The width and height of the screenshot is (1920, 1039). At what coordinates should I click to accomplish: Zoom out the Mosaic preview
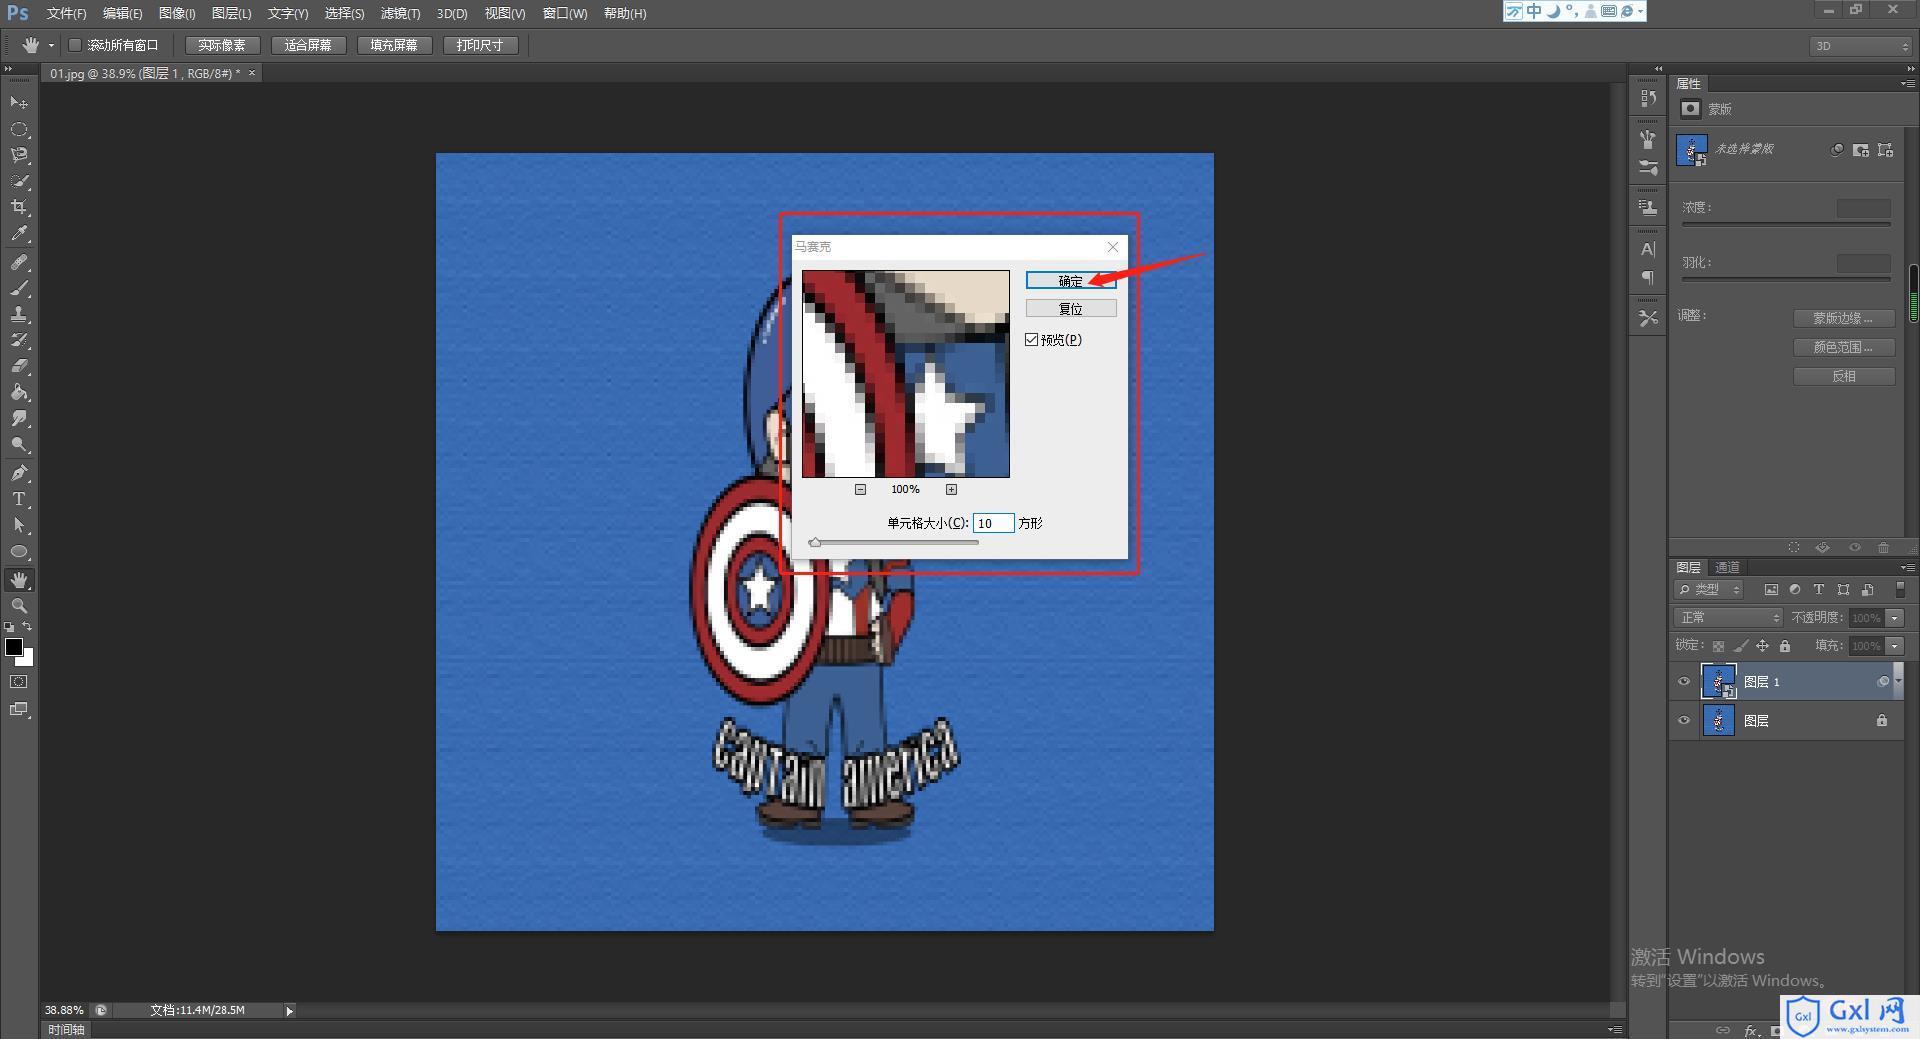click(860, 489)
